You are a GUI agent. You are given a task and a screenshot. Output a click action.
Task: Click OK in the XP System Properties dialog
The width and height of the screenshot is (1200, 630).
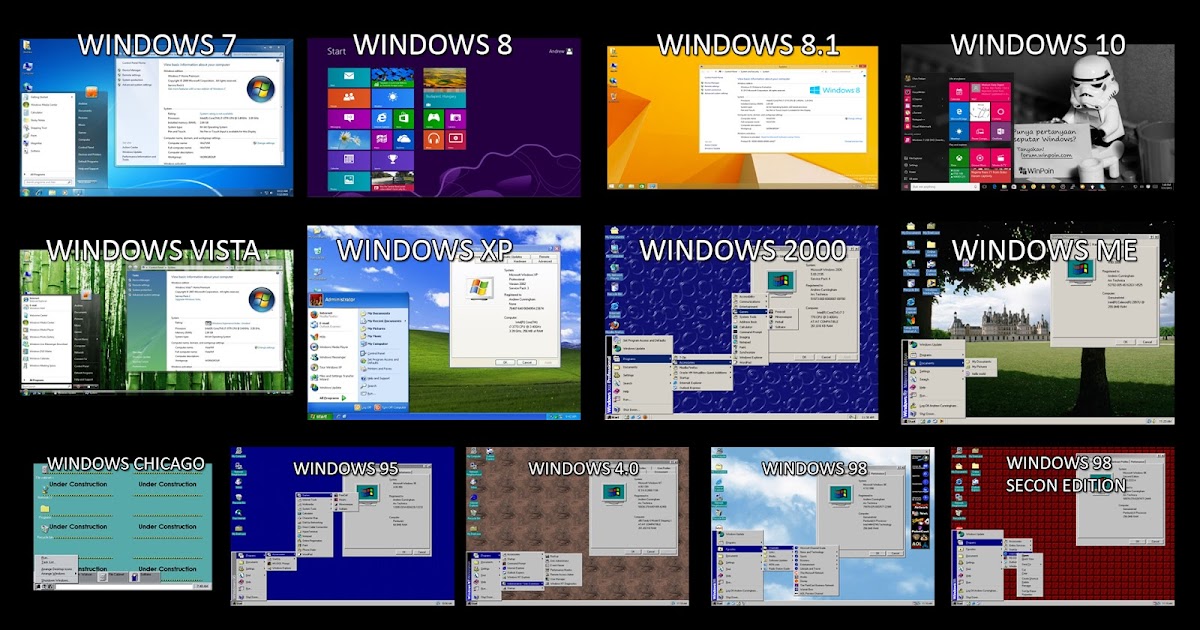tap(505, 362)
